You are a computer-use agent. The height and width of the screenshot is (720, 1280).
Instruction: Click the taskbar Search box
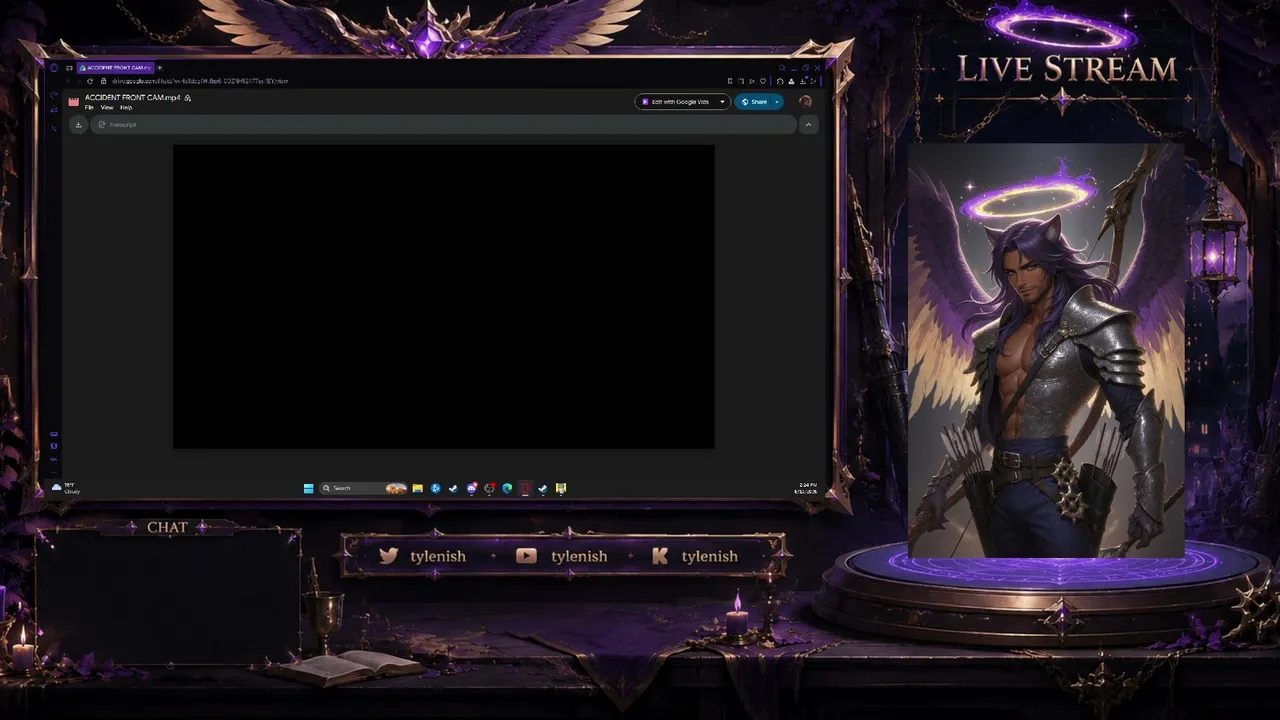coord(364,489)
